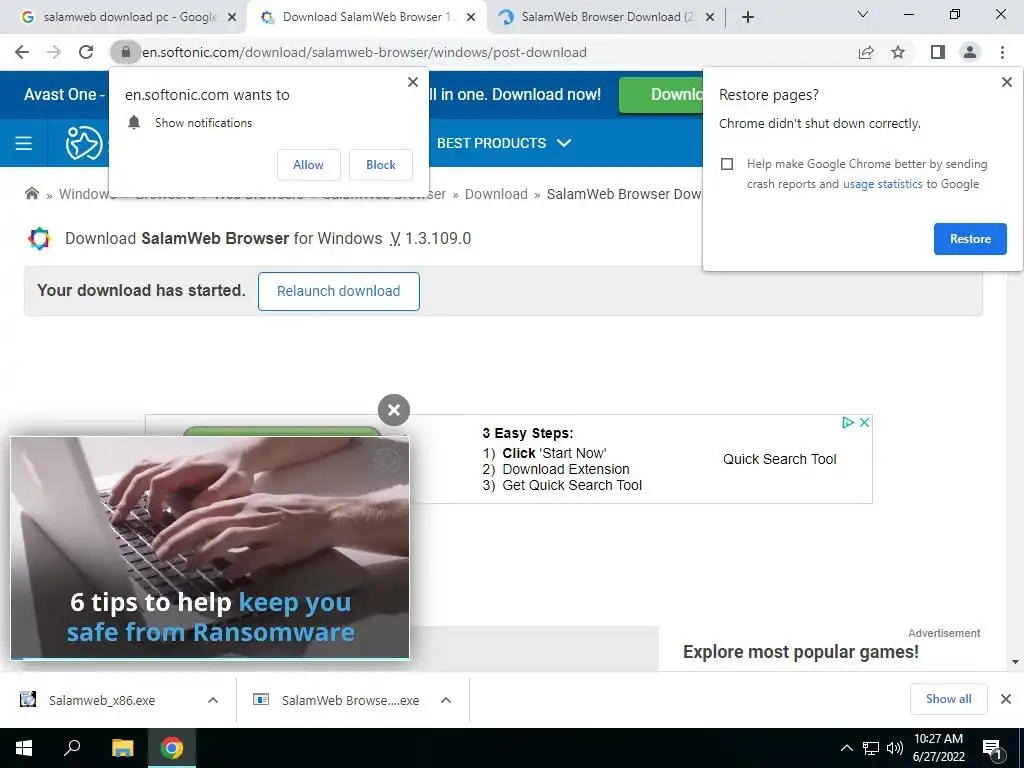
Task: Click ransomware tips video thumbnail
Action: 210,548
